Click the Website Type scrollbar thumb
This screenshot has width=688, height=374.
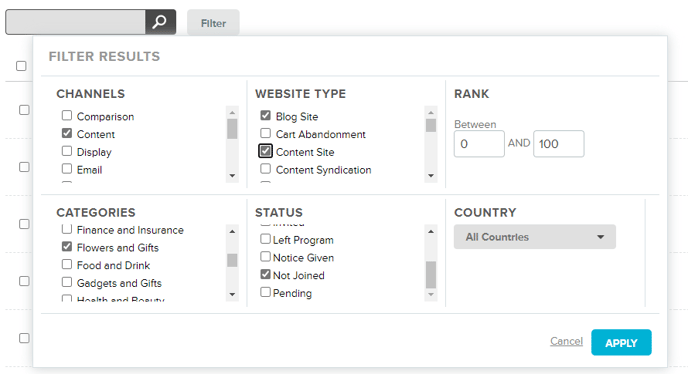click(431, 126)
